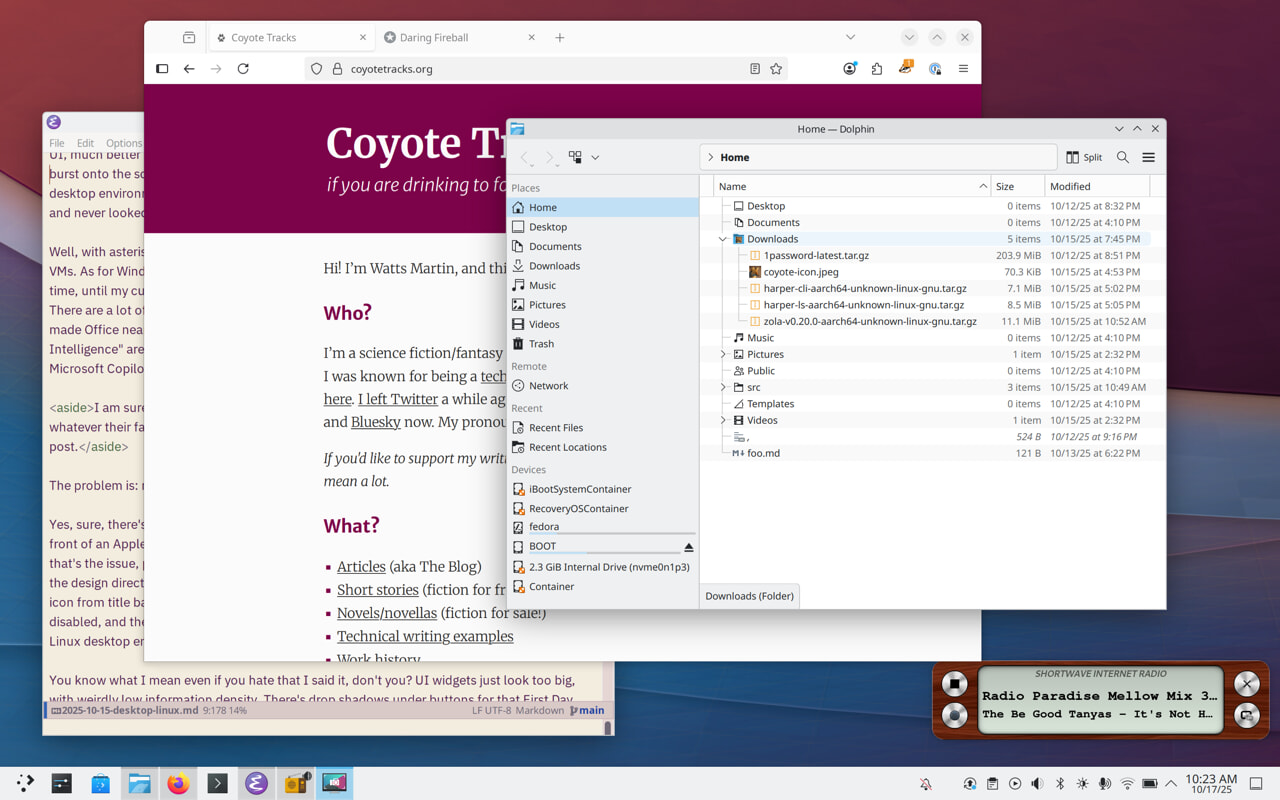Eject the BOOT device
This screenshot has height=800, width=1280.
pos(688,547)
